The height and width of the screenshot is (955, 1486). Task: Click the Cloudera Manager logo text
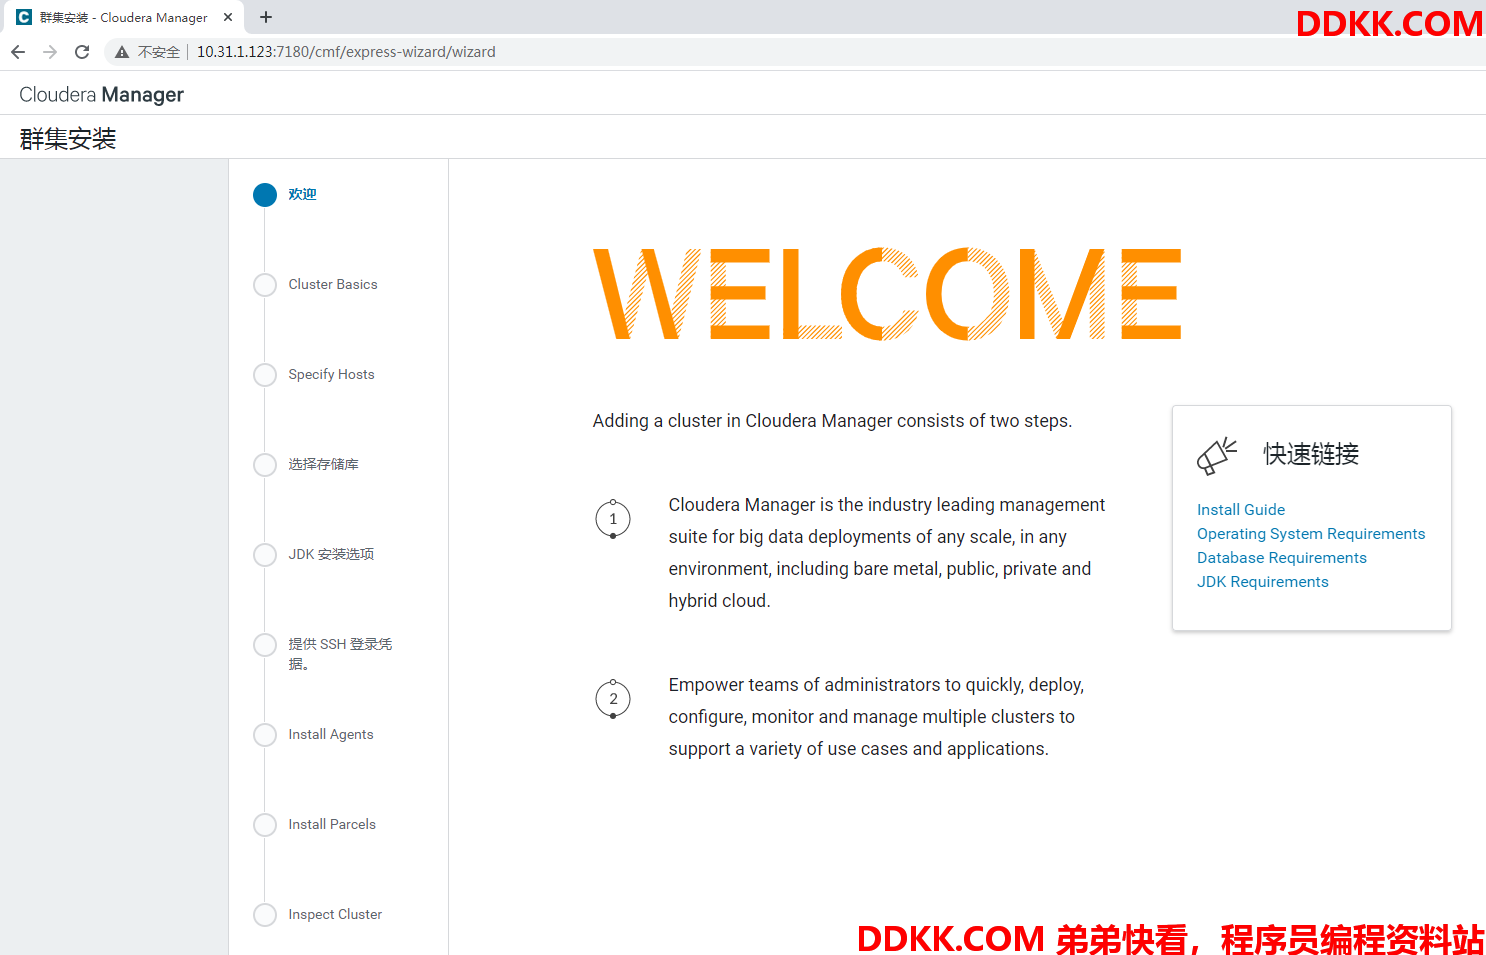(x=102, y=95)
